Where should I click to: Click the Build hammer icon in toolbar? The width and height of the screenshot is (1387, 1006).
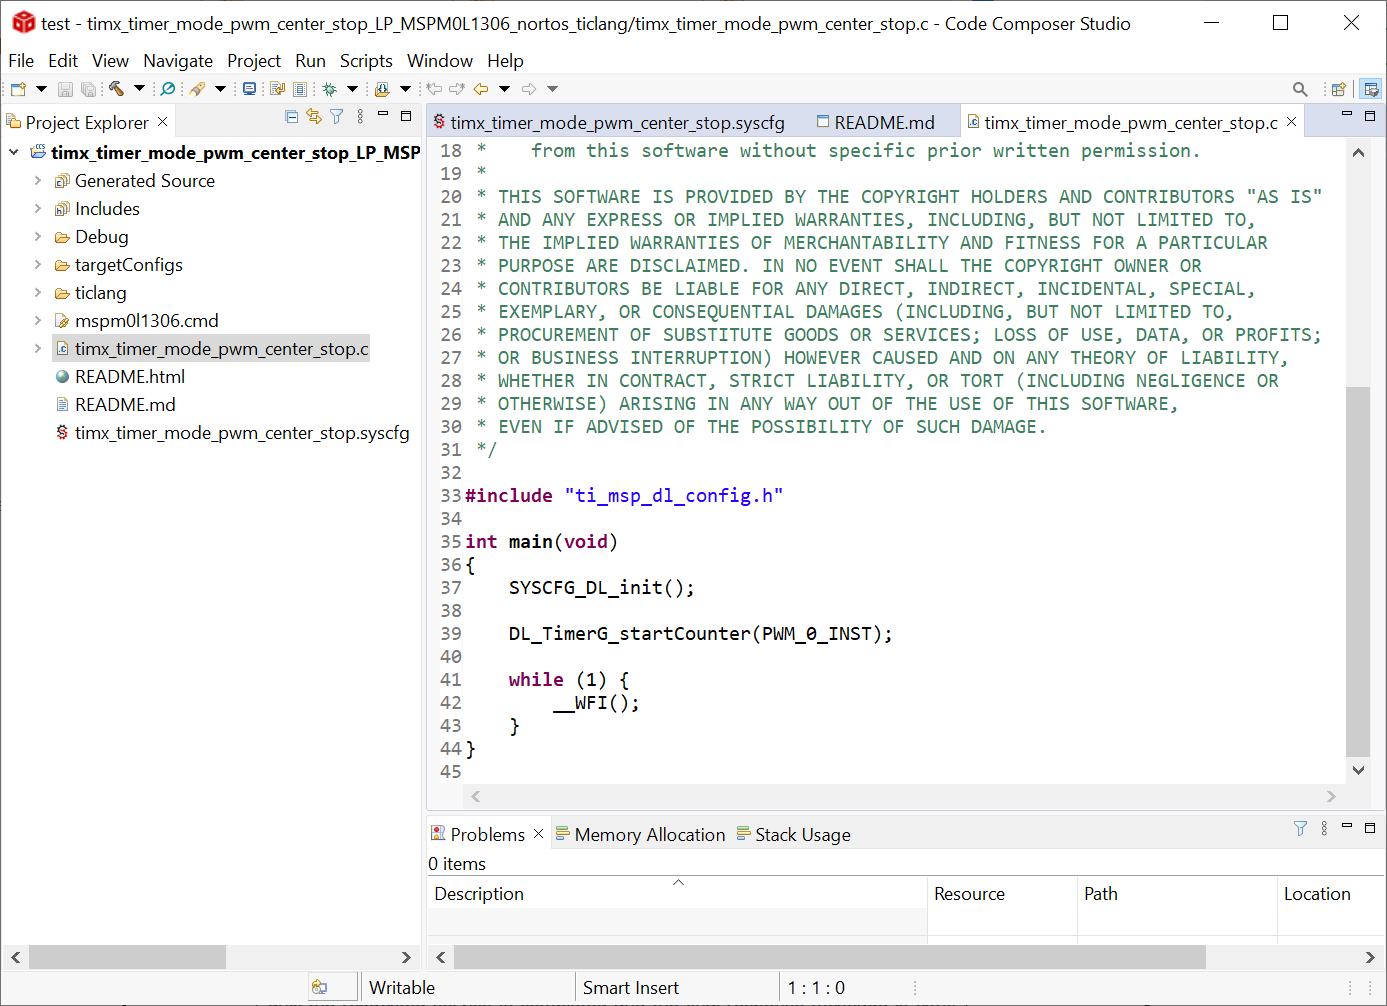click(x=117, y=89)
